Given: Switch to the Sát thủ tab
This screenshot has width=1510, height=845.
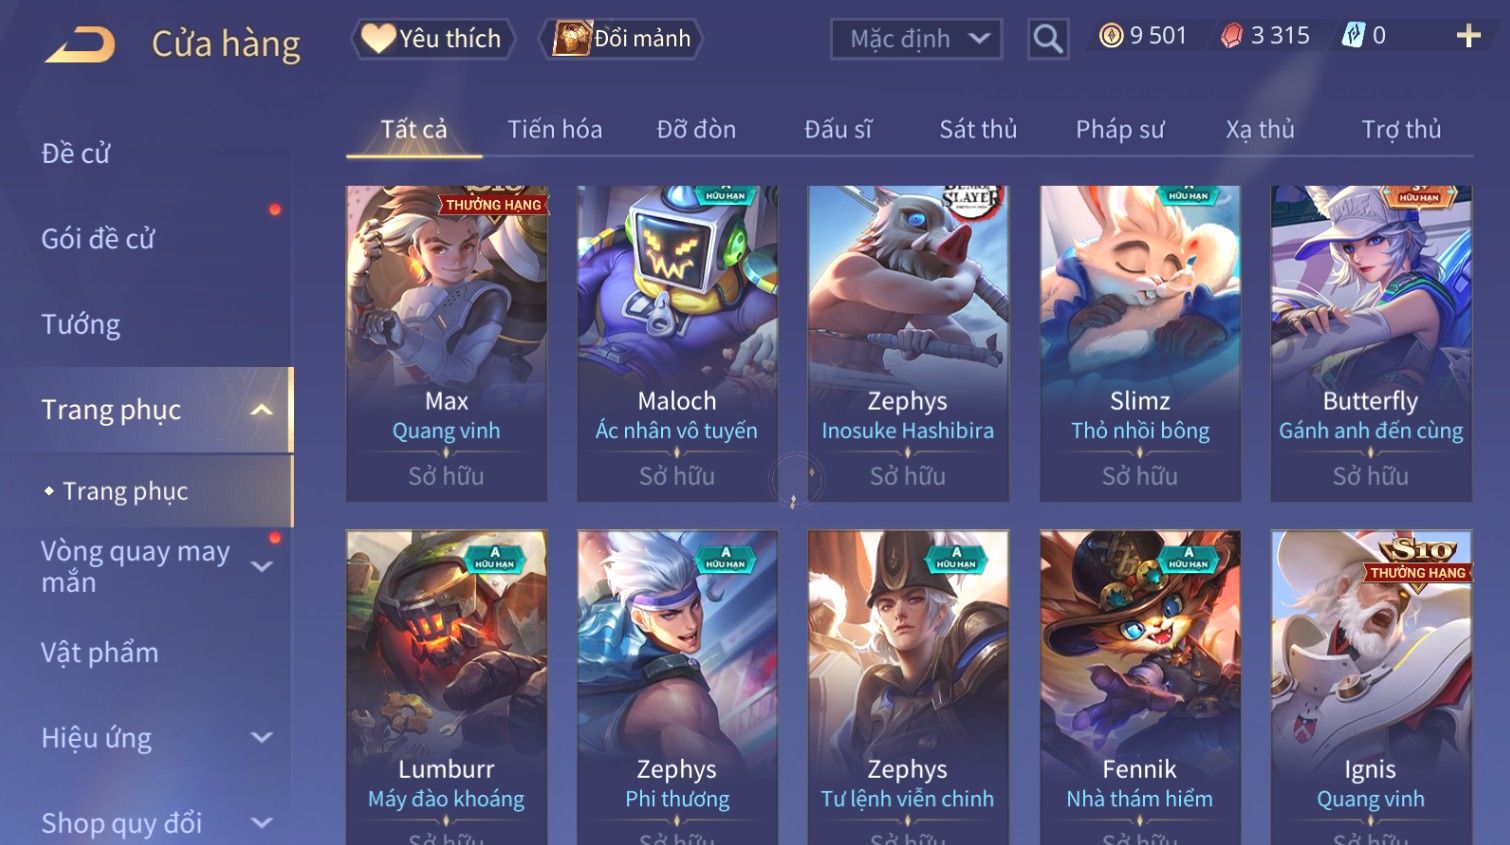Looking at the screenshot, I should [978, 129].
